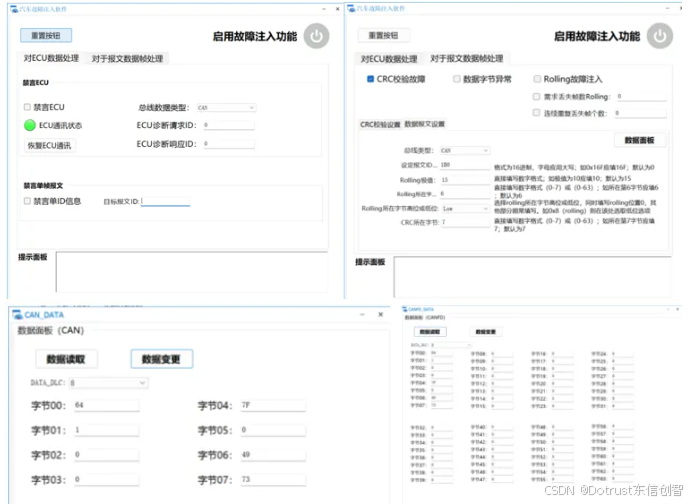This screenshot has height=504, width=690.
Task: Click 字节06 field showing 49 in CAN_DATA
Action: [273, 455]
